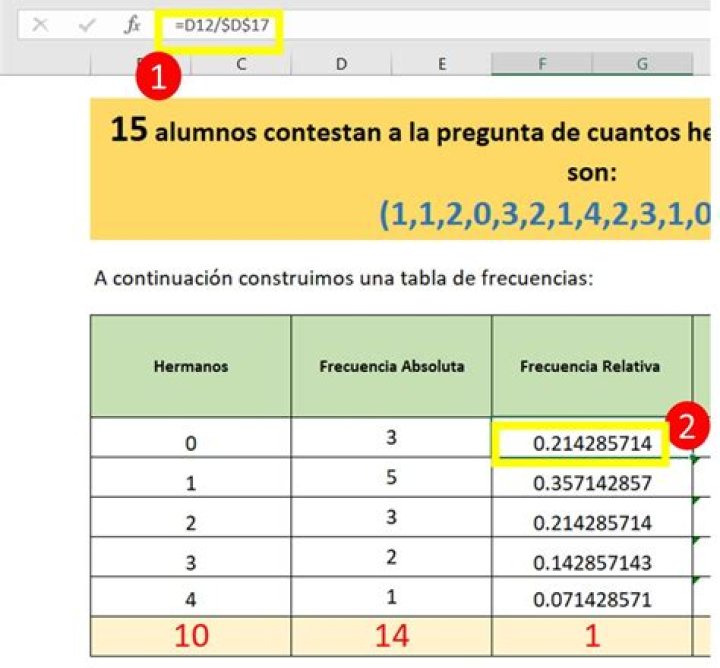Select column E header

tap(441, 64)
